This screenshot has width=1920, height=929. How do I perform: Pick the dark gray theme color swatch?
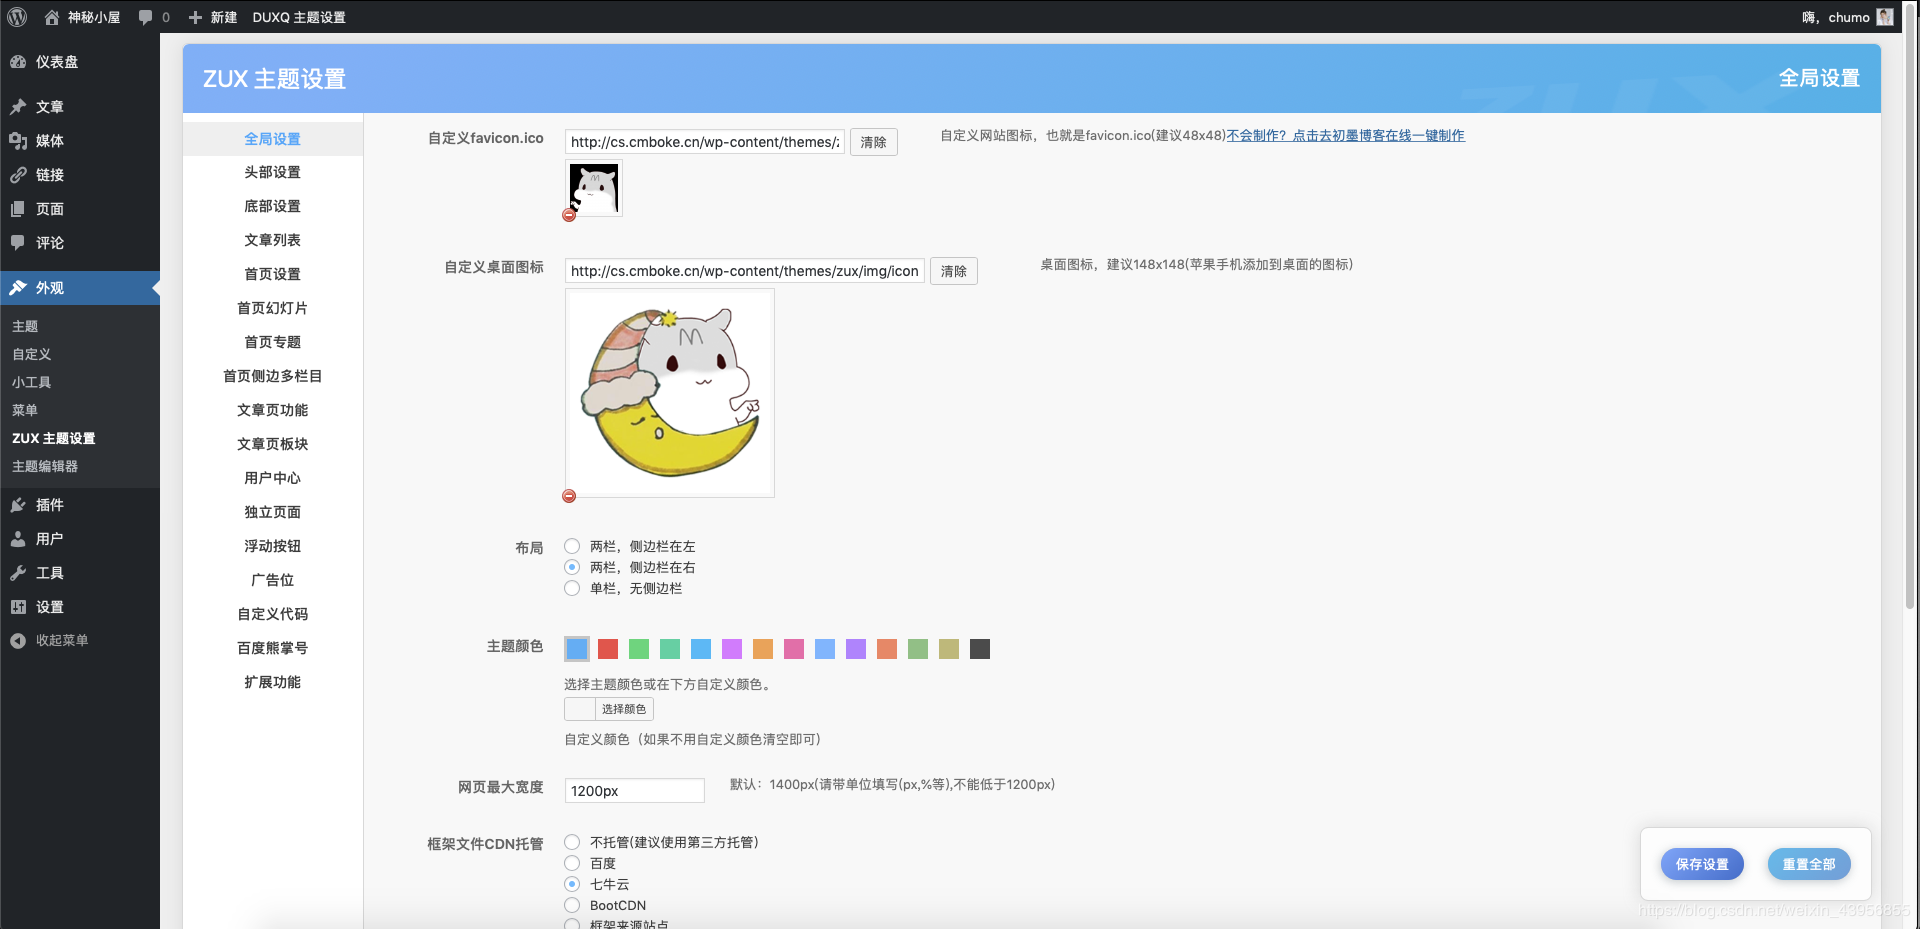tap(980, 649)
